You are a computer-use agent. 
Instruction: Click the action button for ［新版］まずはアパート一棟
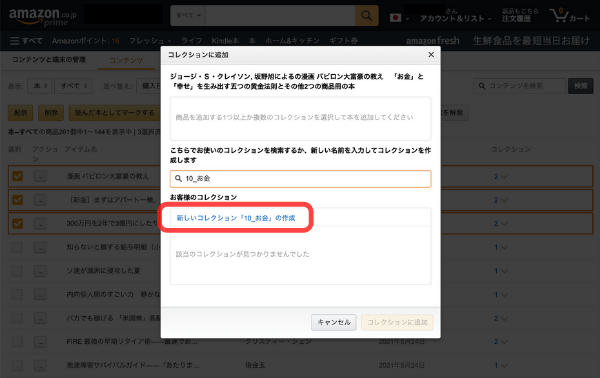[x=40, y=200]
